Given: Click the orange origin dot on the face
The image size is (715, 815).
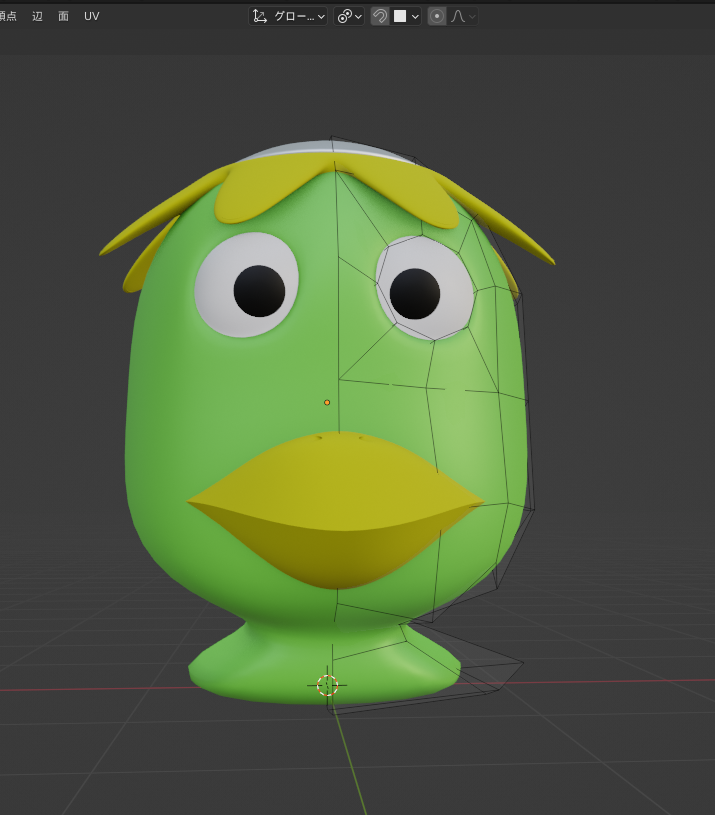Looking at the screenshot, I should pyautogui.click(x=327, y=402).
